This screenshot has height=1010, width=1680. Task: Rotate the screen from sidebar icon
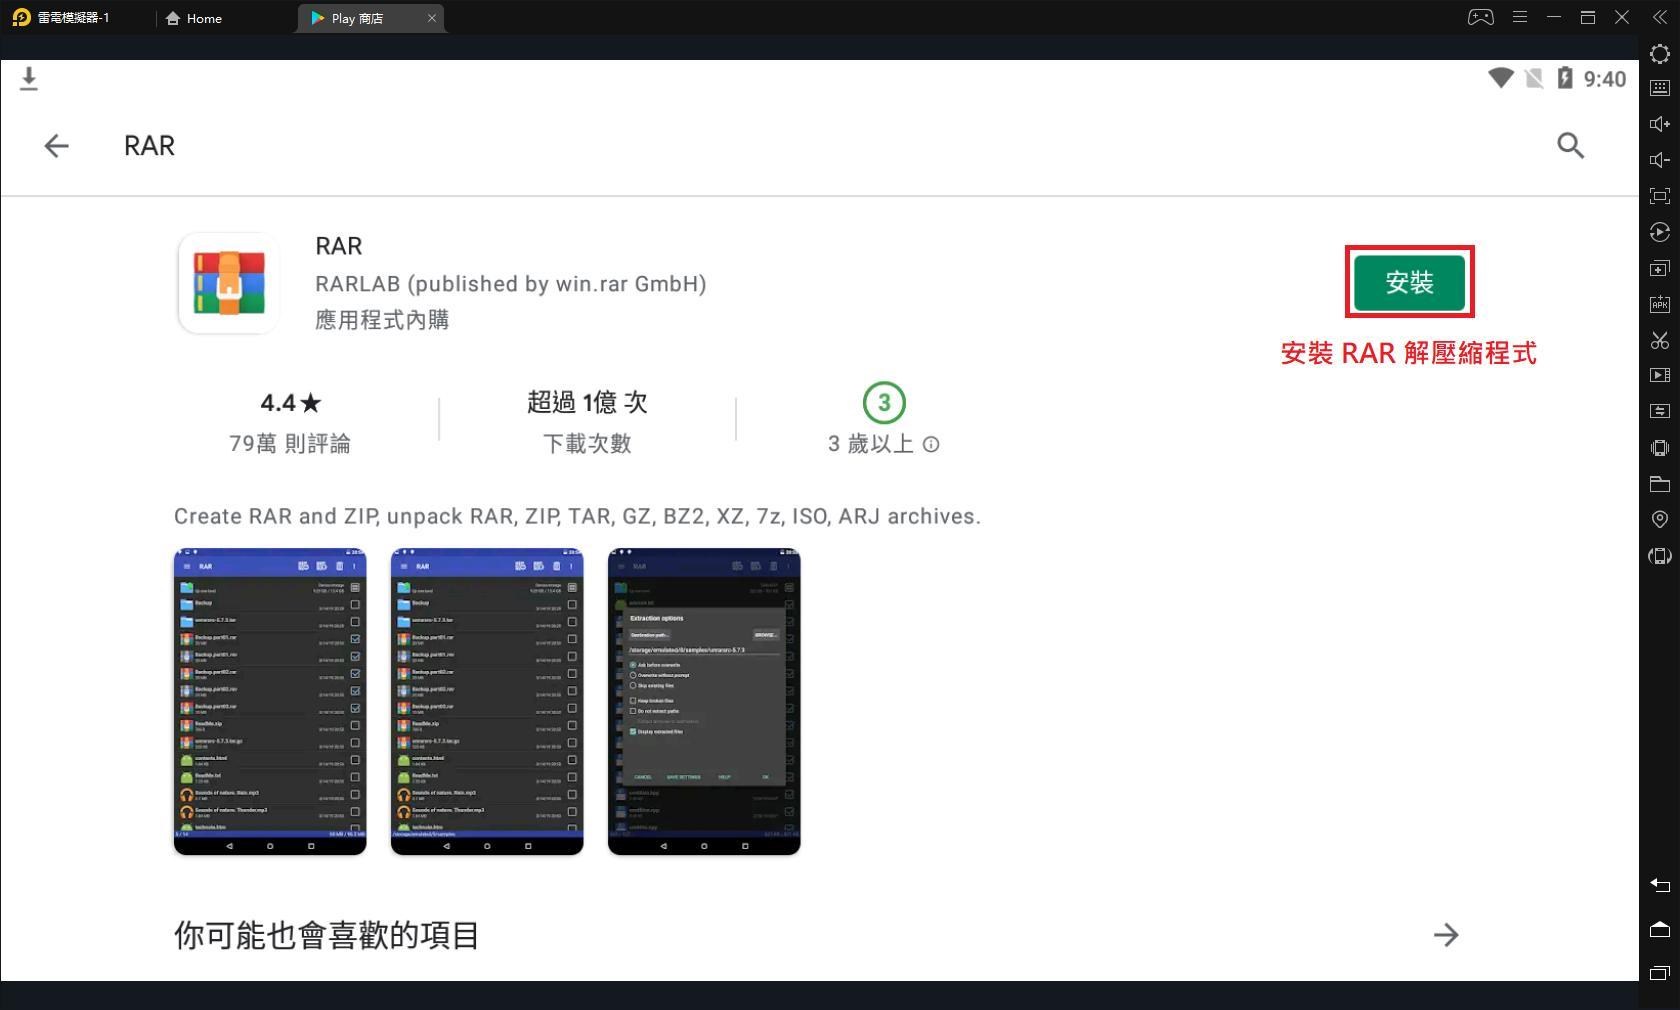(x=1660, y=555)
